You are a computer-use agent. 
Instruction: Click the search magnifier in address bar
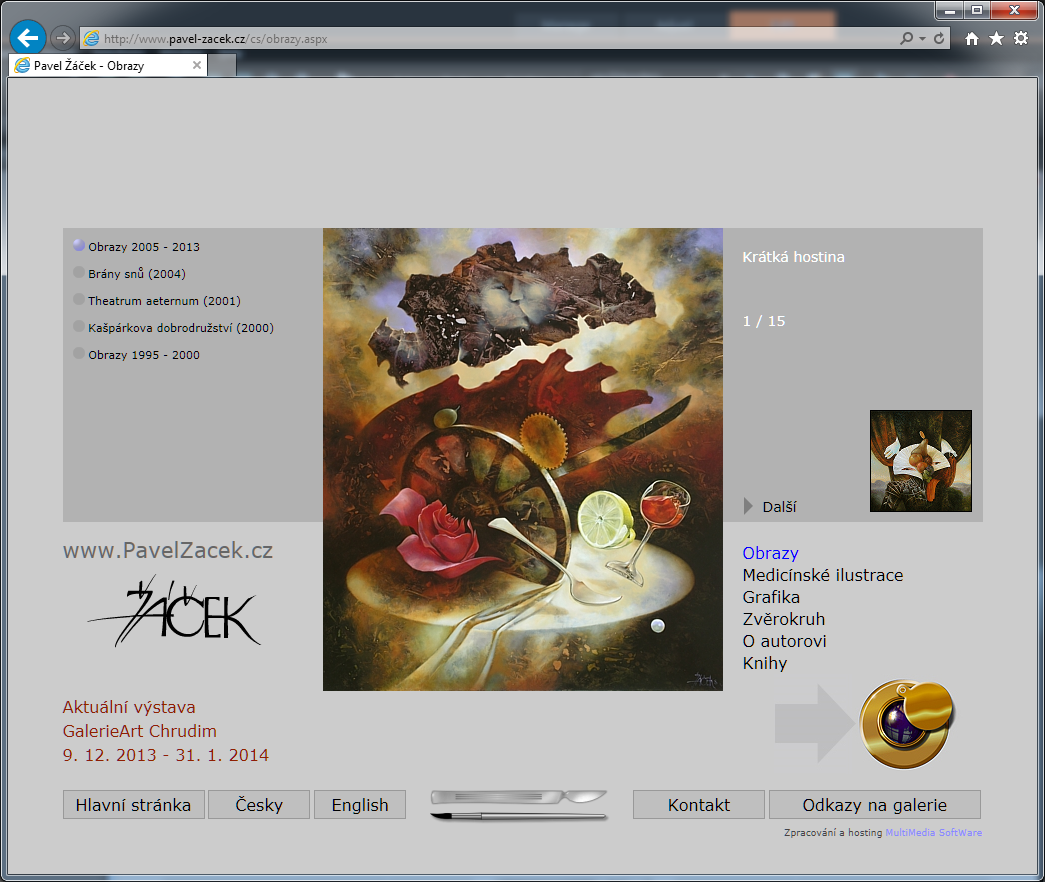click(x=906, y=39)
